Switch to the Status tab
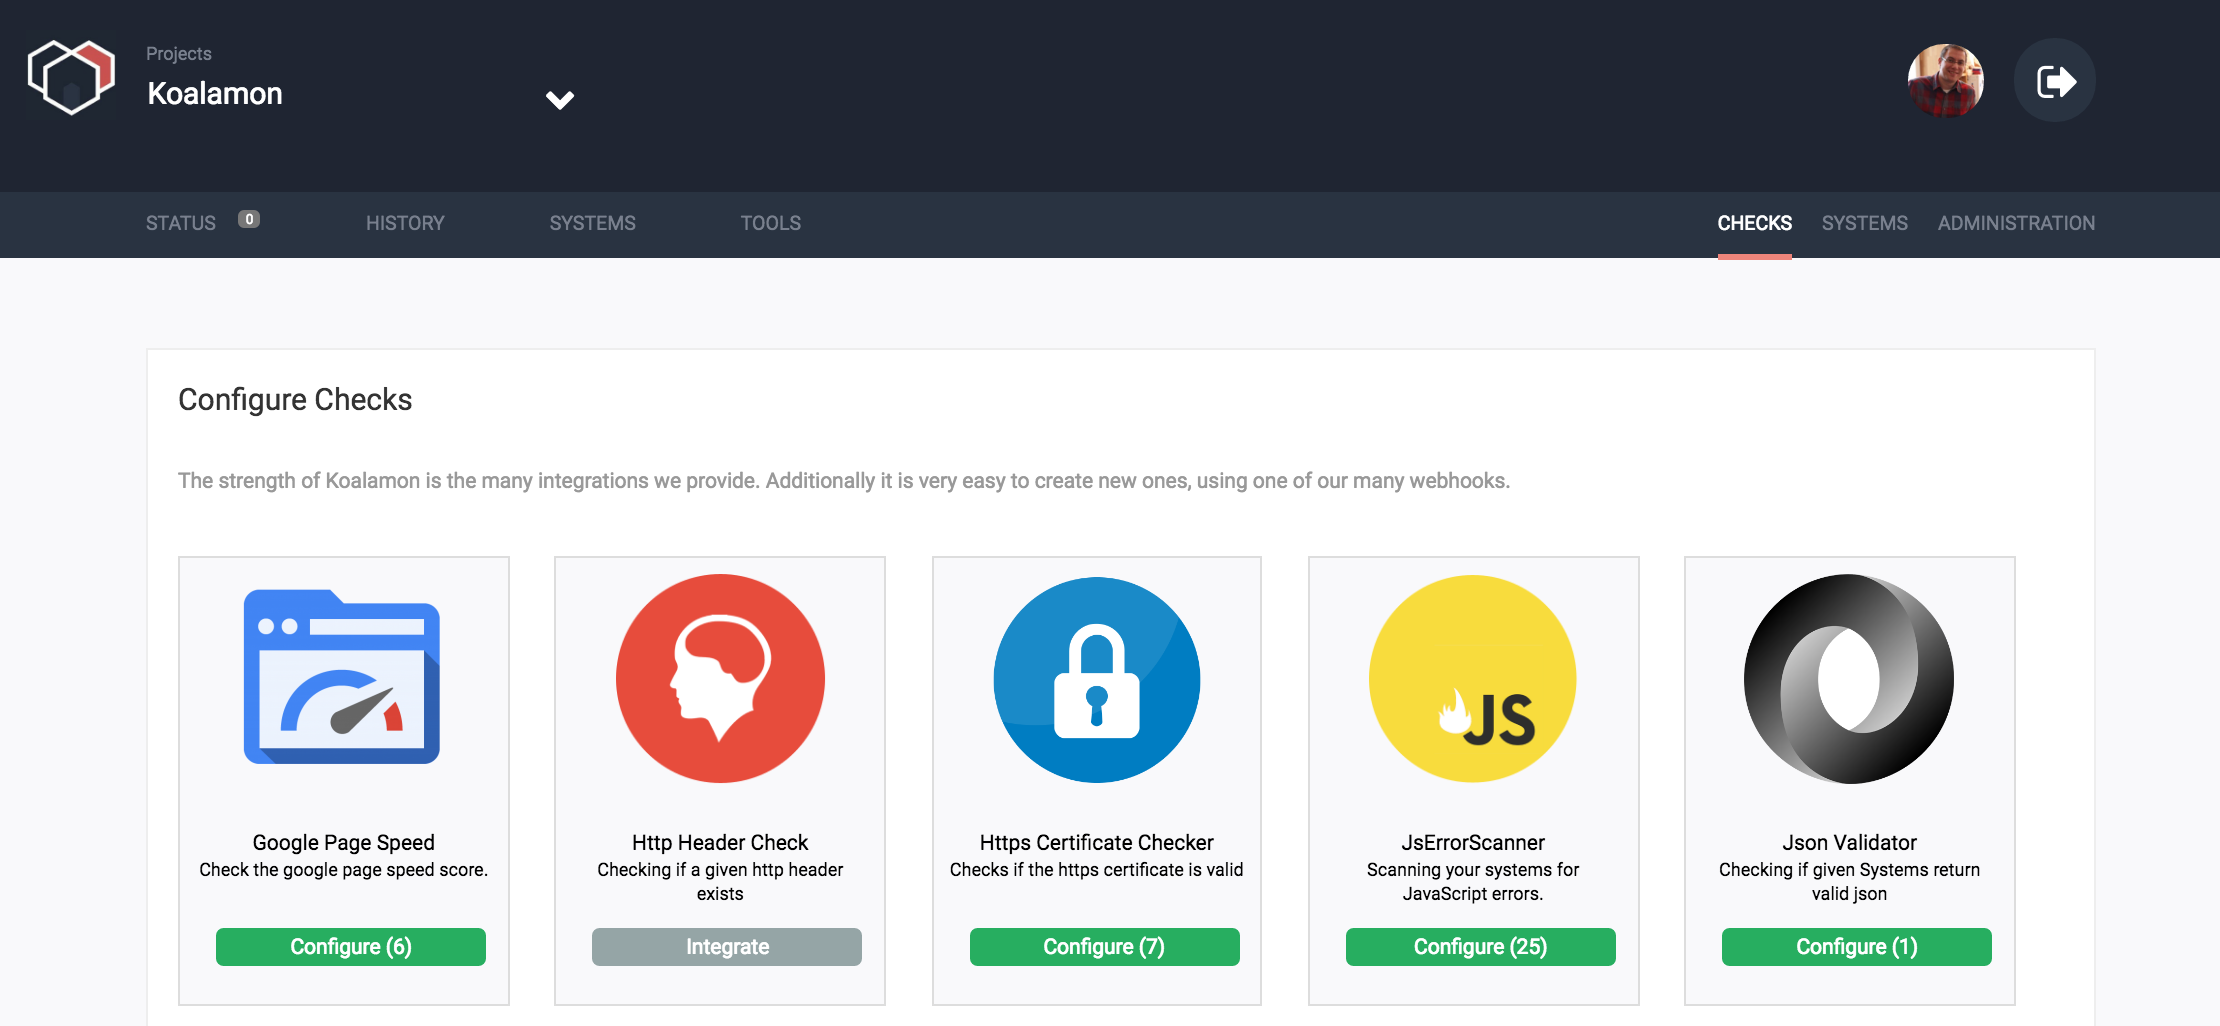Image resolution: width=2220 pixels, height=1026 pixels. coord(181,223)
